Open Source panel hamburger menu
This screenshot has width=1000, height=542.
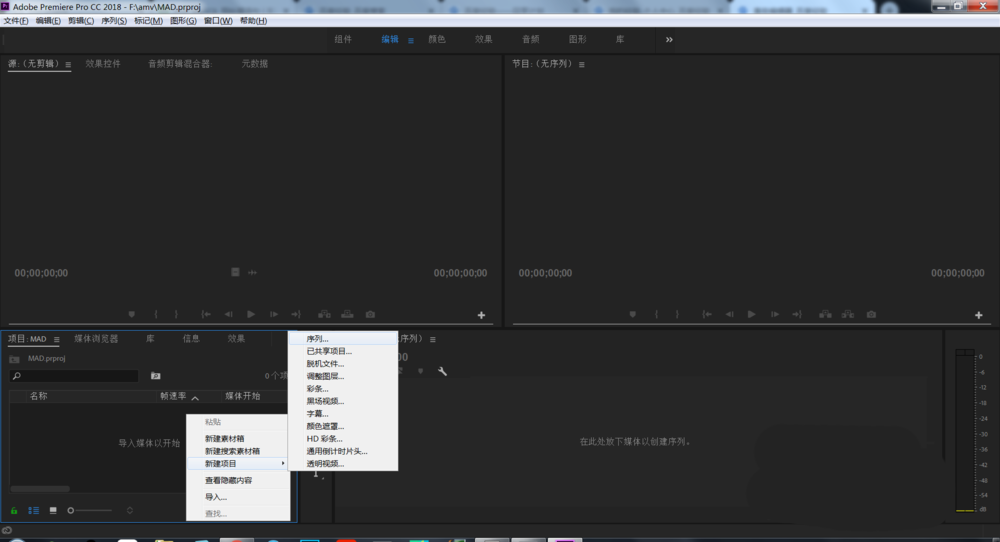68,64
